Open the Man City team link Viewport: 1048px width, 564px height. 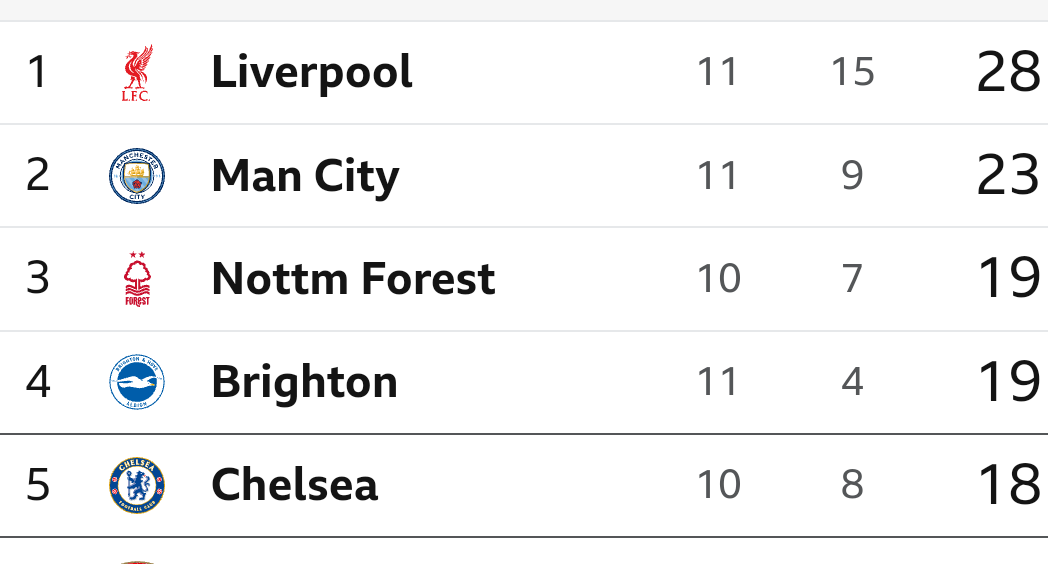(x=305, y=176)
